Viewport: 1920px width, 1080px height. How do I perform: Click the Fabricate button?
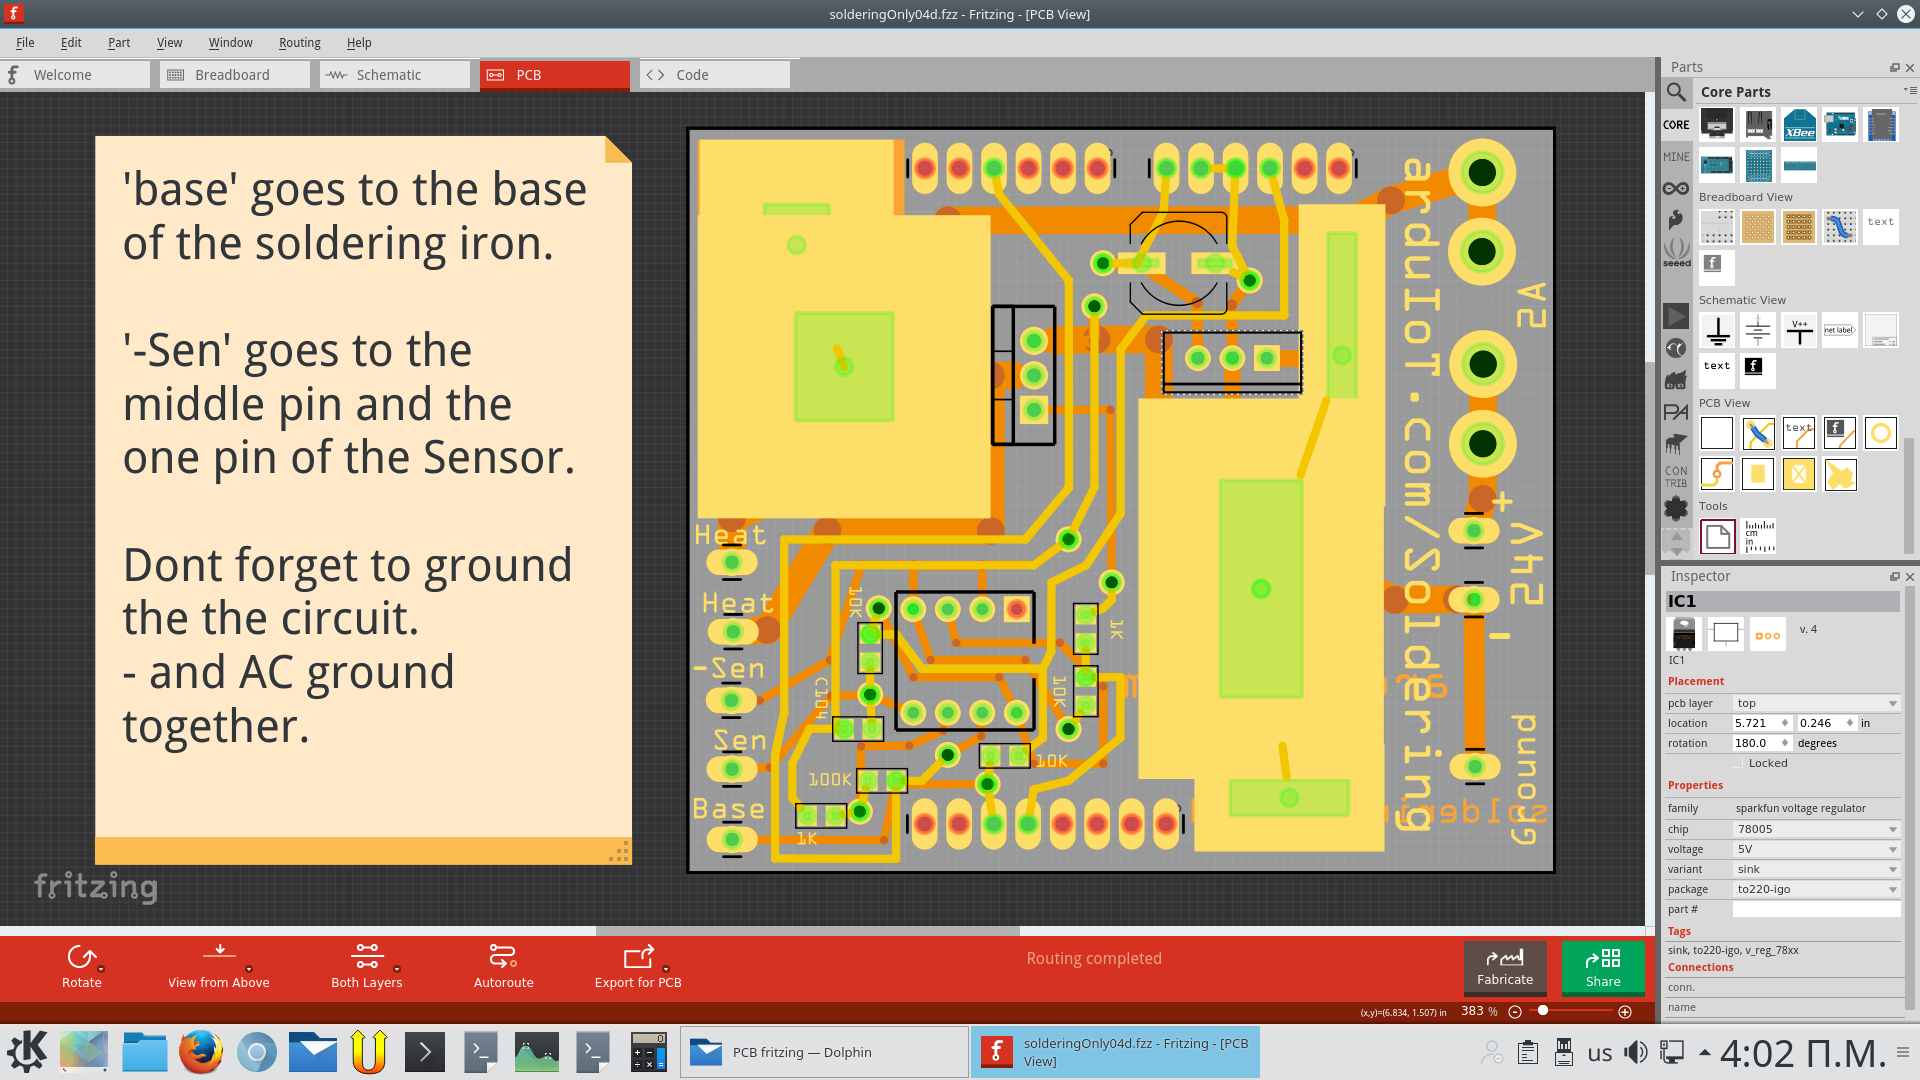1505,968
